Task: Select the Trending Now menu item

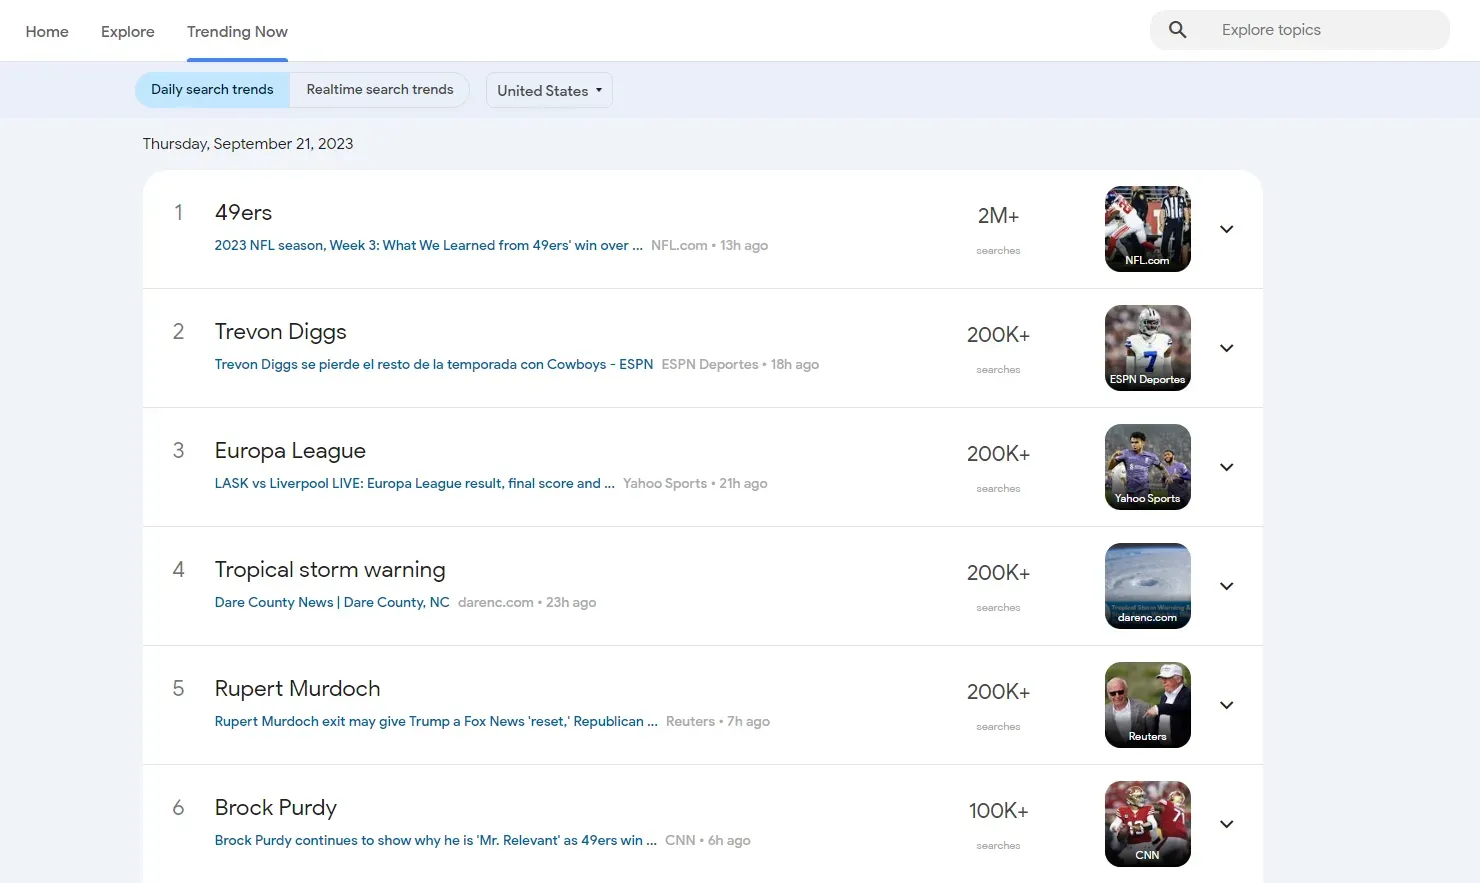Action: (237, 31)
